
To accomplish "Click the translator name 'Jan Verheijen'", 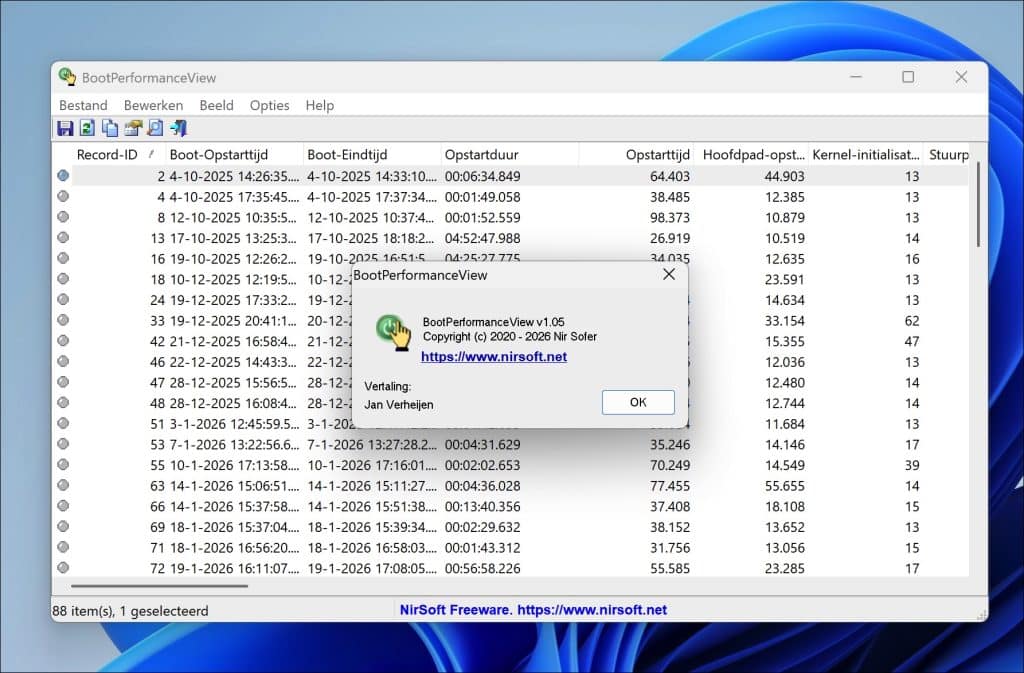I will 398,405.
